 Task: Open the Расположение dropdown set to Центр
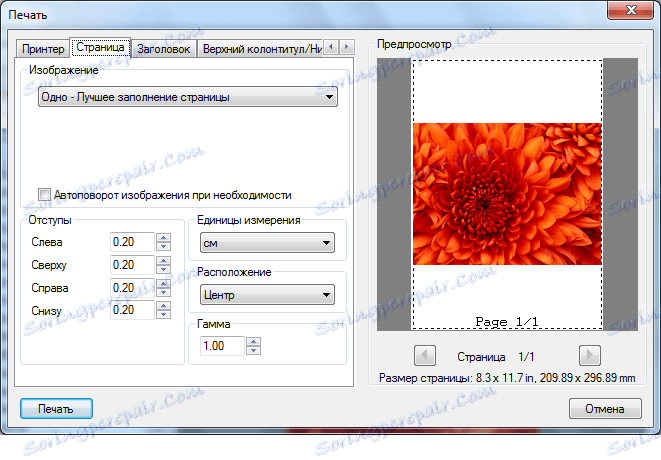click(x=267, y=295)
